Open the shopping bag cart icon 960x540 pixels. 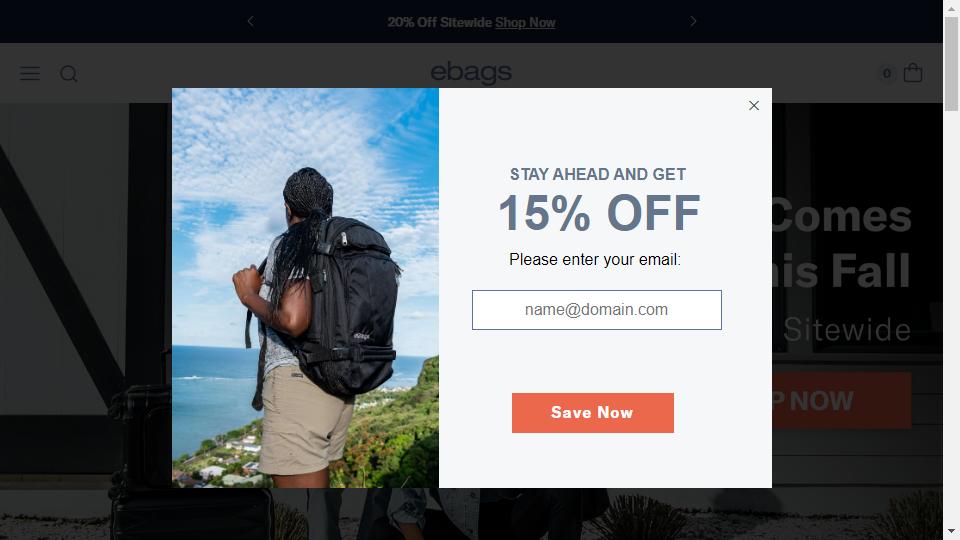pos(913,73)
